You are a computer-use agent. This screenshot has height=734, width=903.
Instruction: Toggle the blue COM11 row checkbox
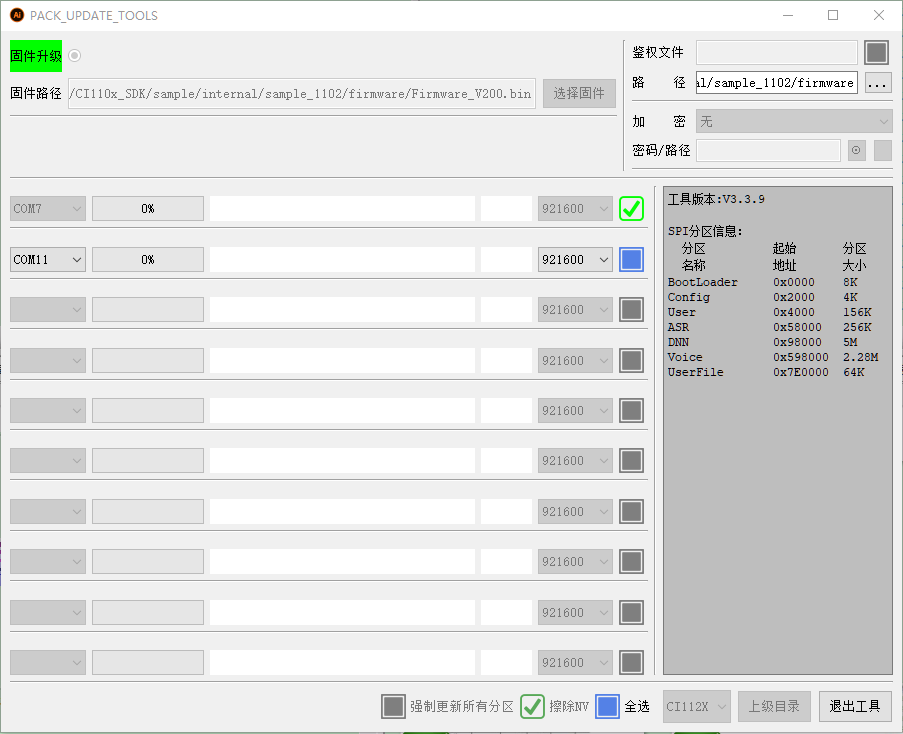(631, 260)
